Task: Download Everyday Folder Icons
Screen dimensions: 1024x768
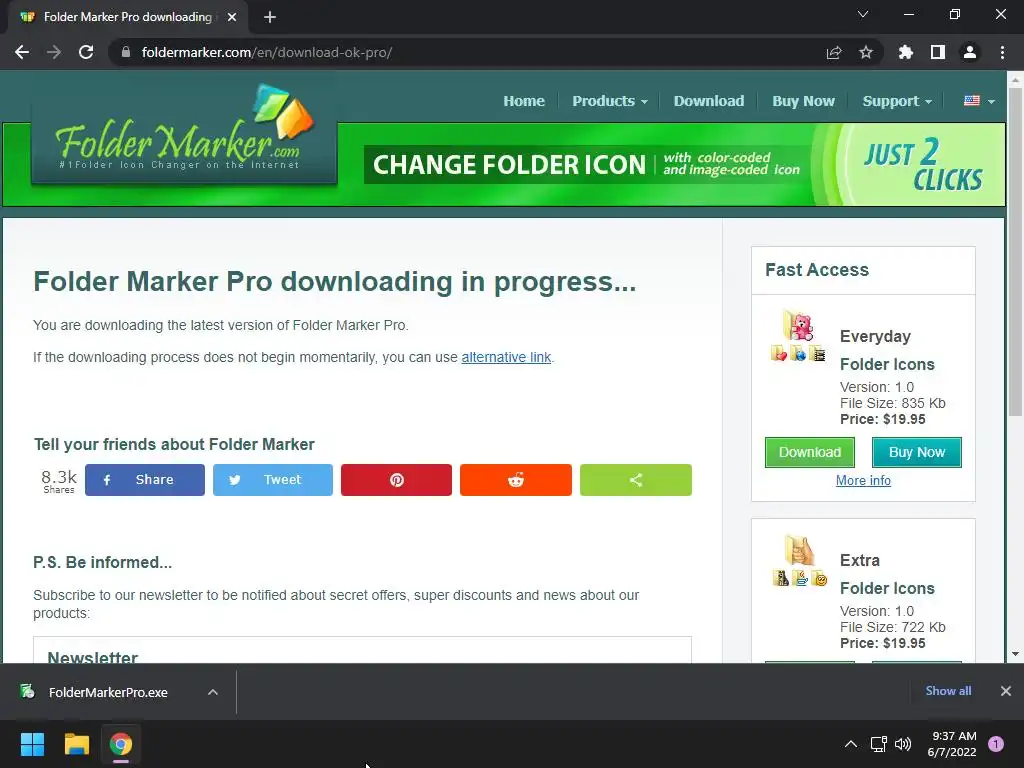Action: [810, 453]
